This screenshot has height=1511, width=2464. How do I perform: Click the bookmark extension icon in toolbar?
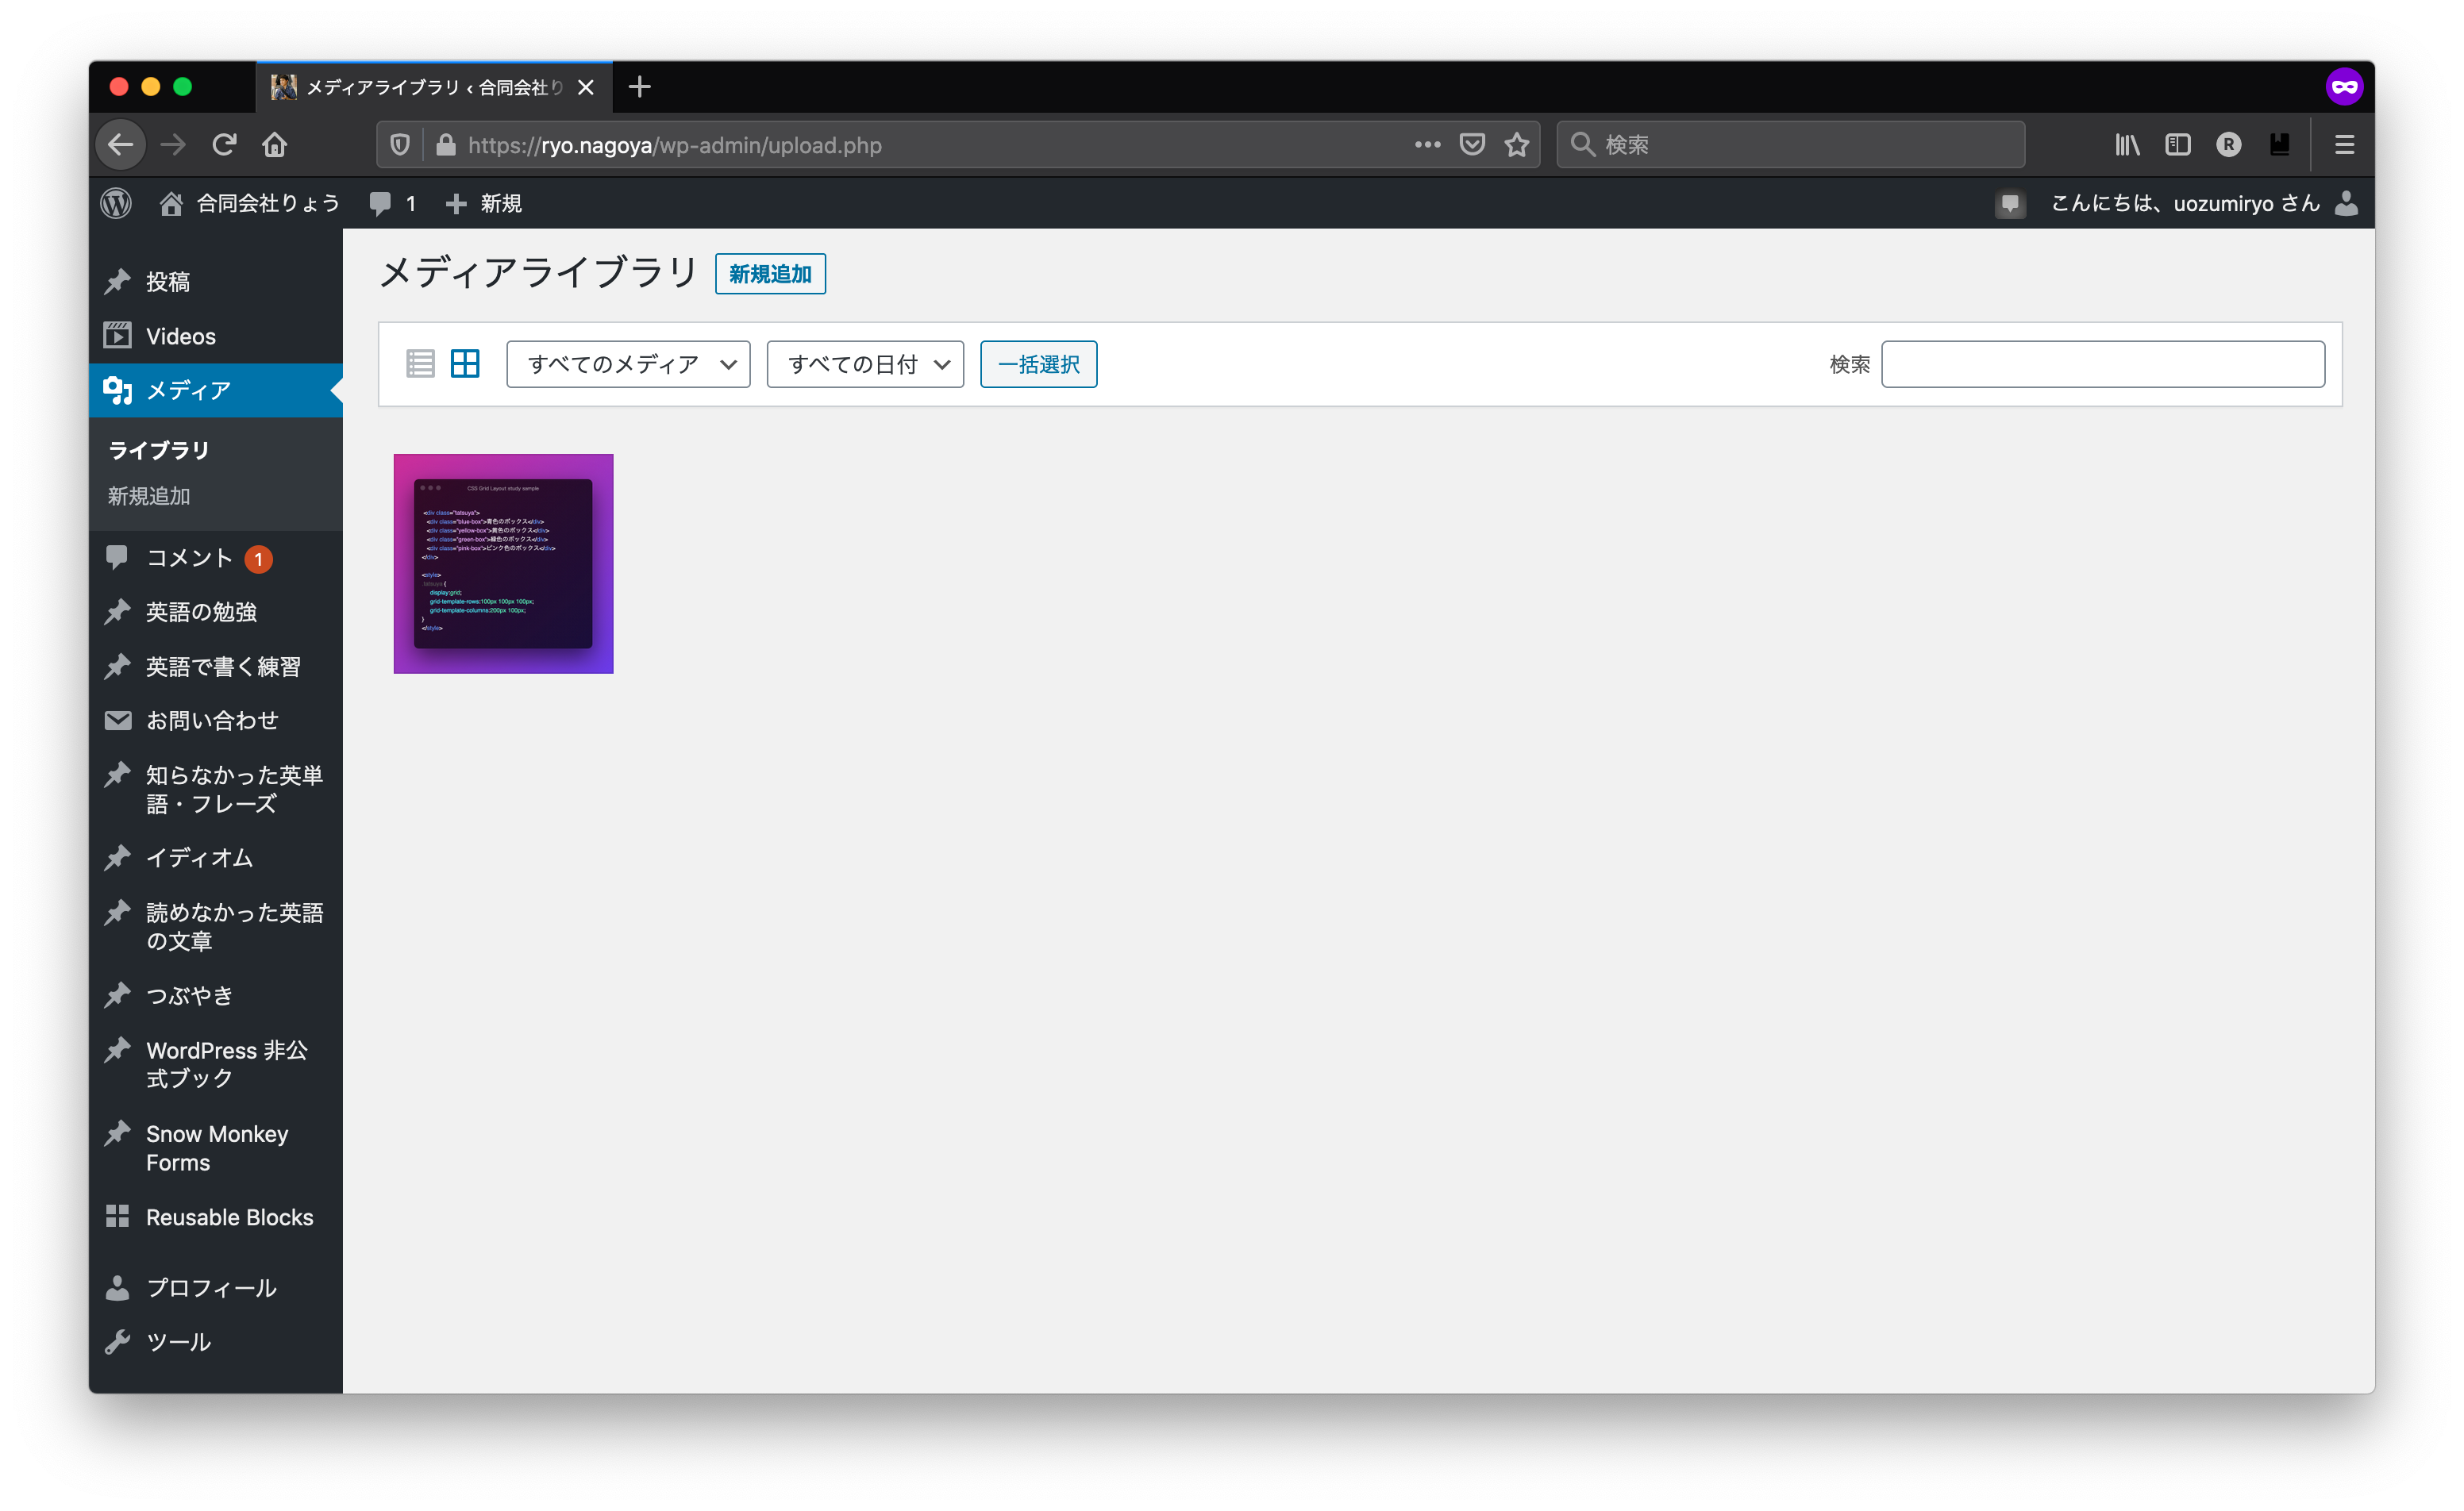[2280, 145]
